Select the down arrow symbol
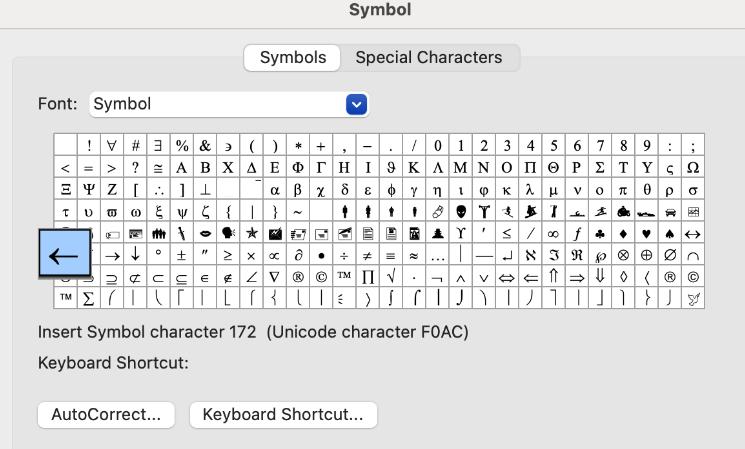 point(135,255)
